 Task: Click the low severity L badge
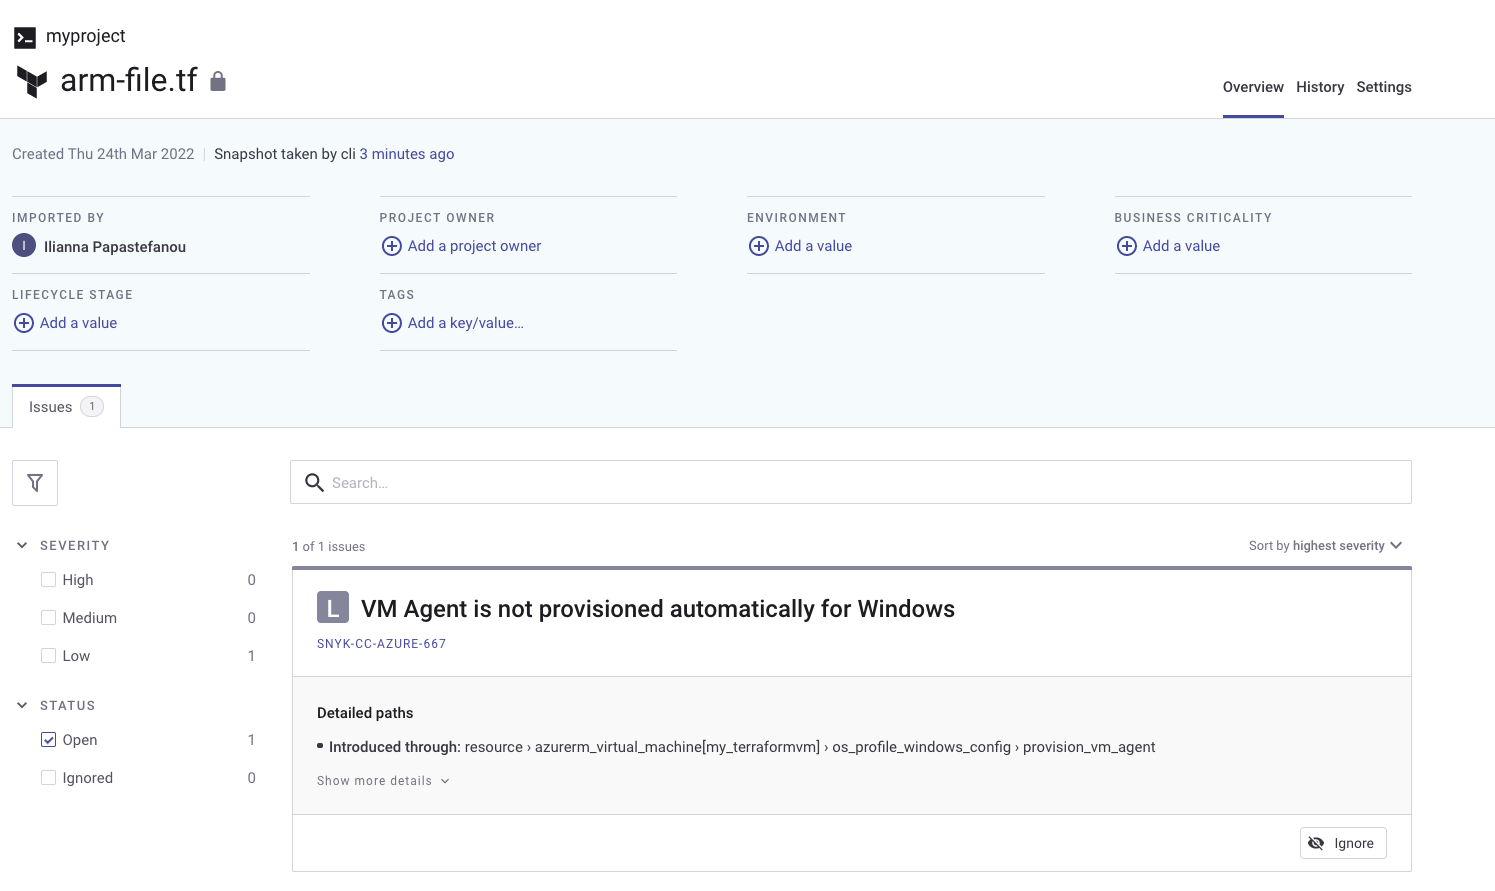point(333,607)
